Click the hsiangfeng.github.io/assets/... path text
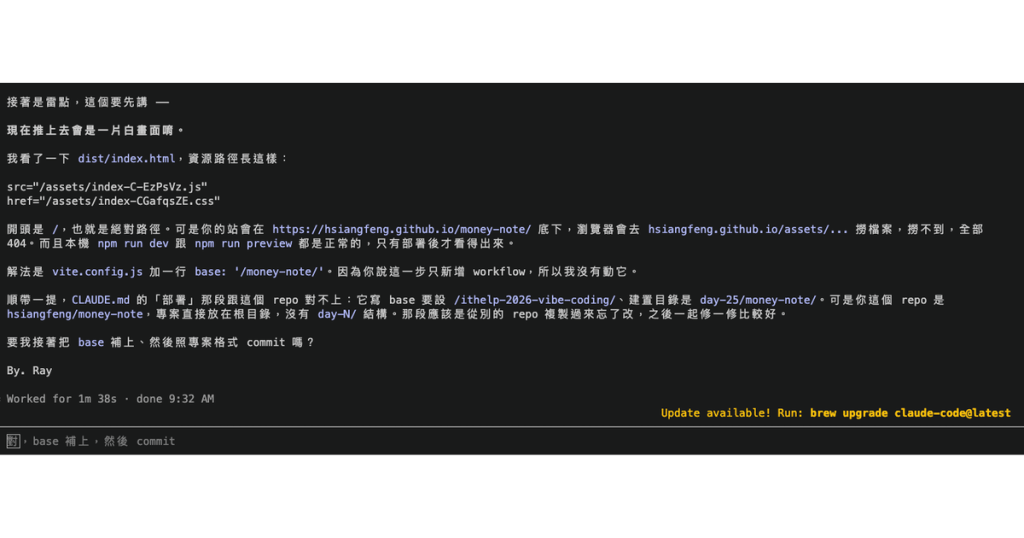Image resolution: width=1024 pixels, height=538 pixels. point(748,229)
